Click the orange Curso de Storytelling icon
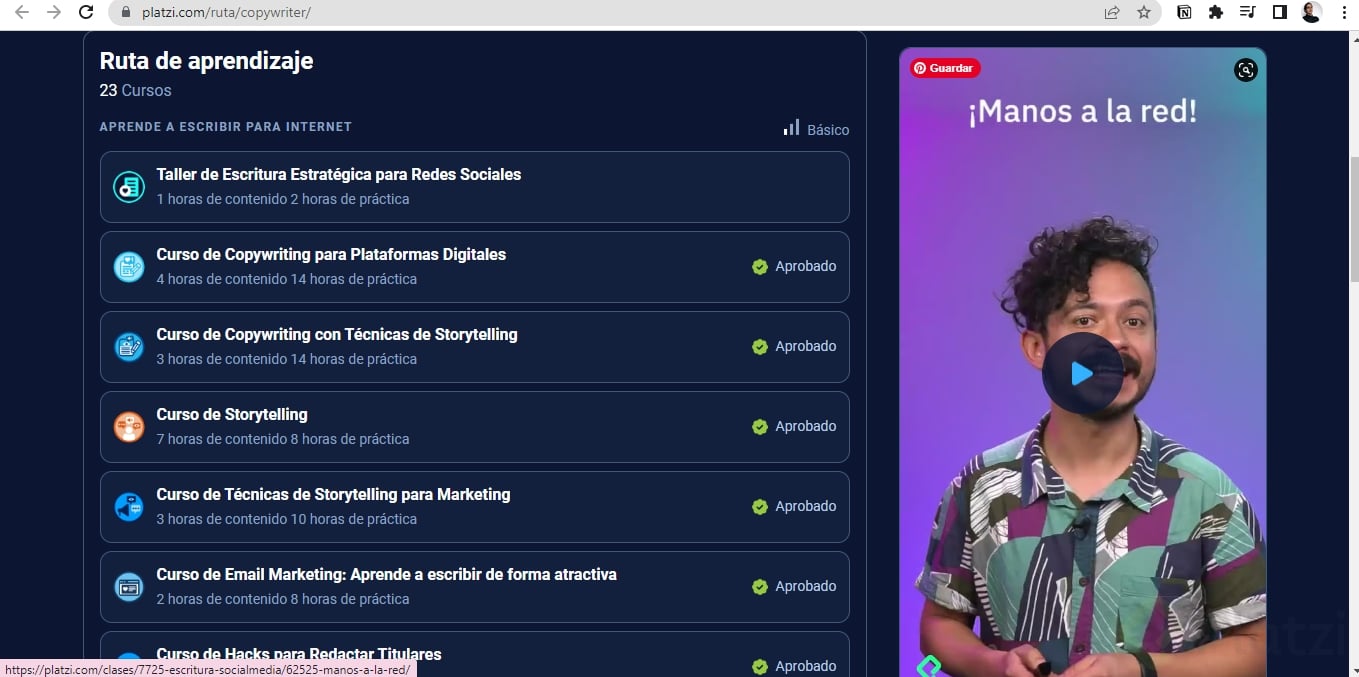Screen dimensions: 1359x677 [x=128, y=426]
